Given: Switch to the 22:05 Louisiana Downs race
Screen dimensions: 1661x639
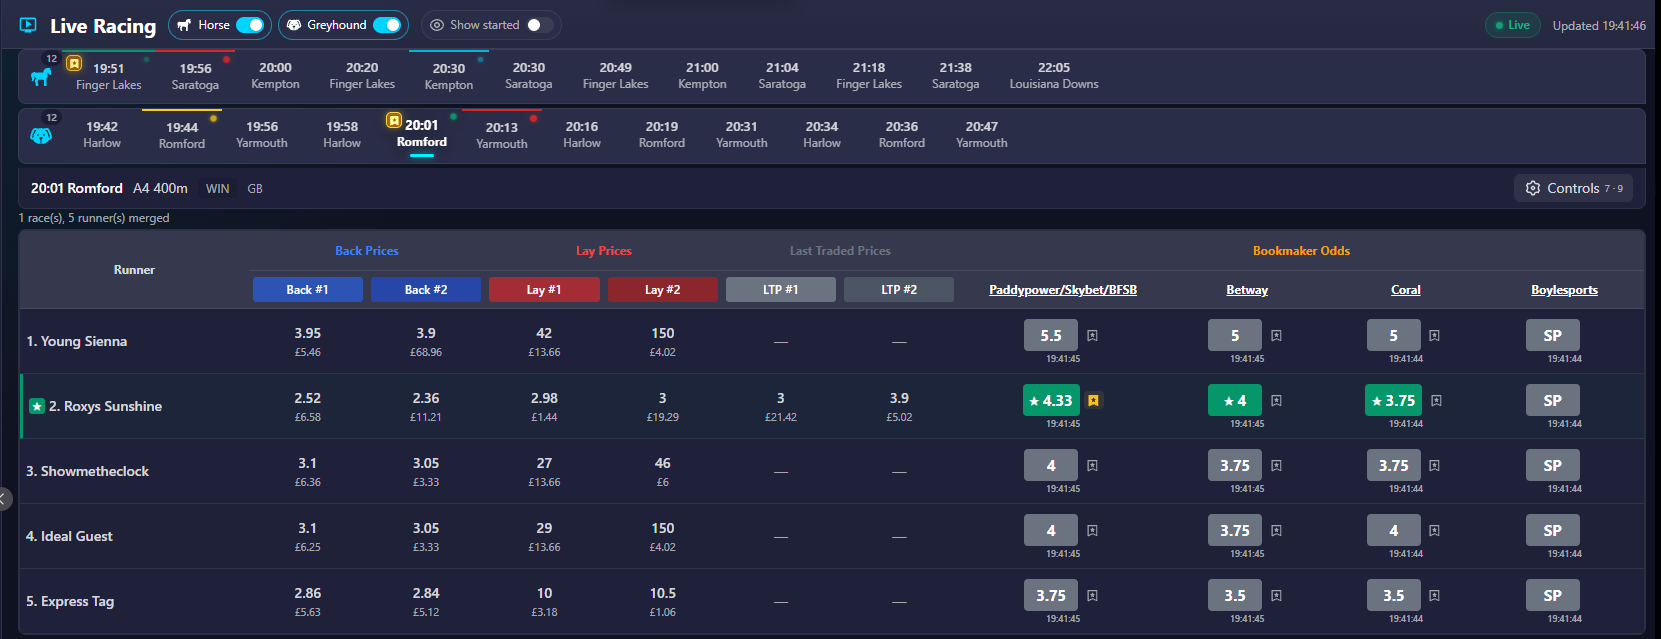Looking at the screenshot, I should point(1054,76).
